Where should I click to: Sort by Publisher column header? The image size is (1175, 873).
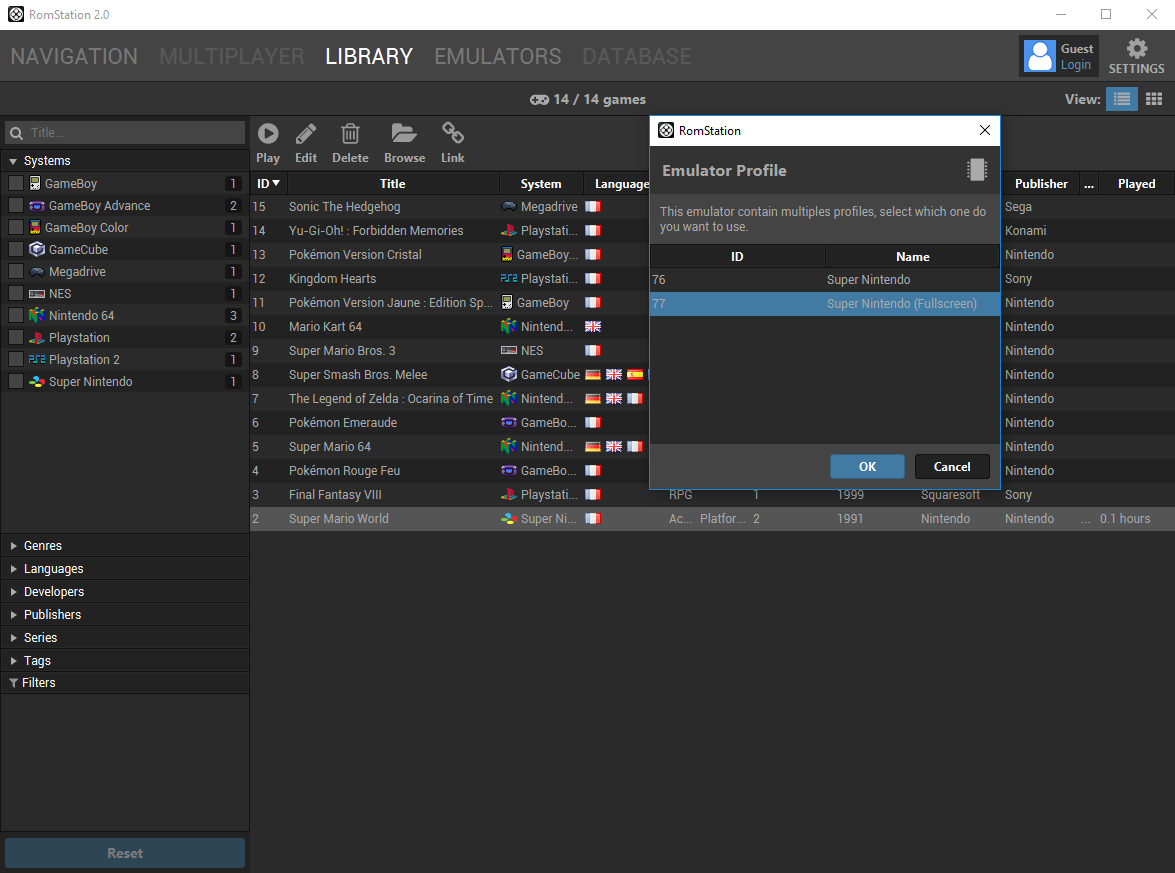point(1041,184)
